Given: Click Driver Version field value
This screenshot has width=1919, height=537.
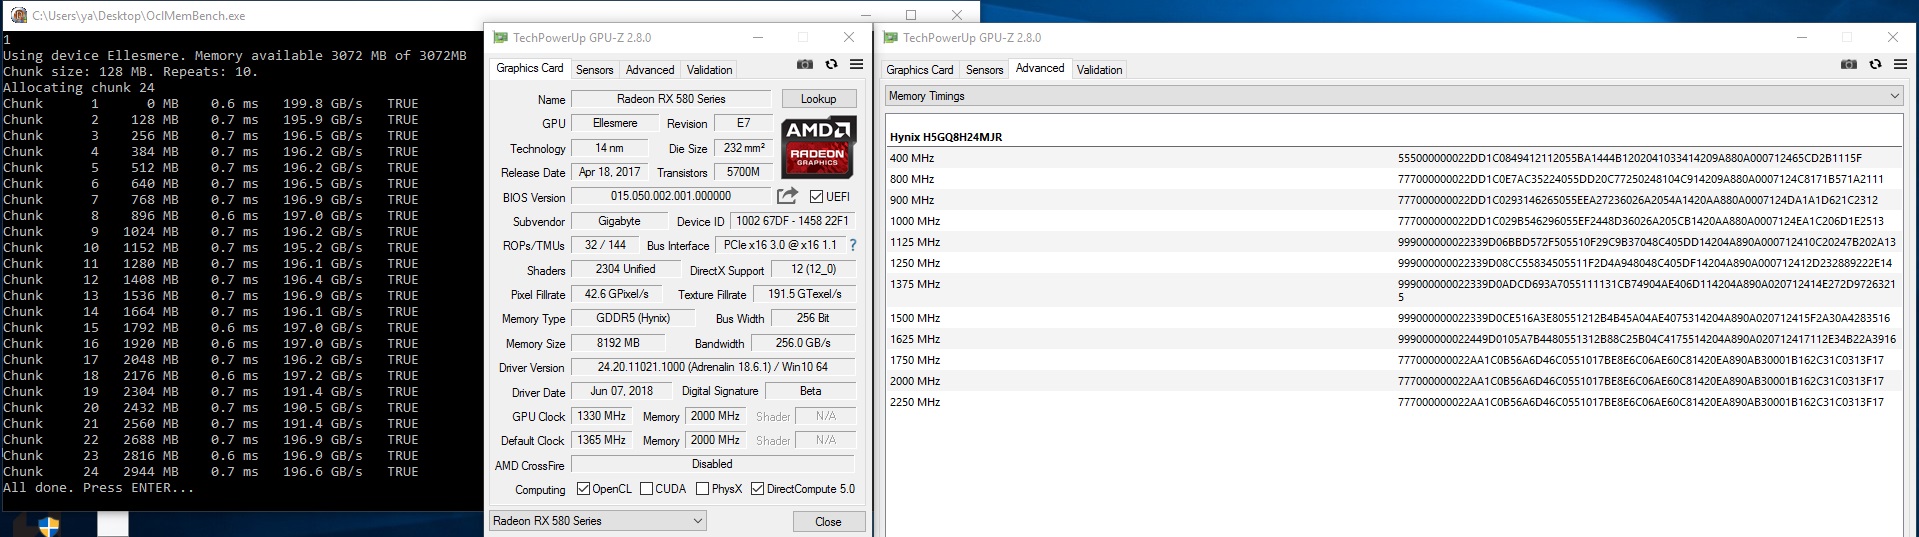Looking at the screenshot, I should [x=713, y=367].
